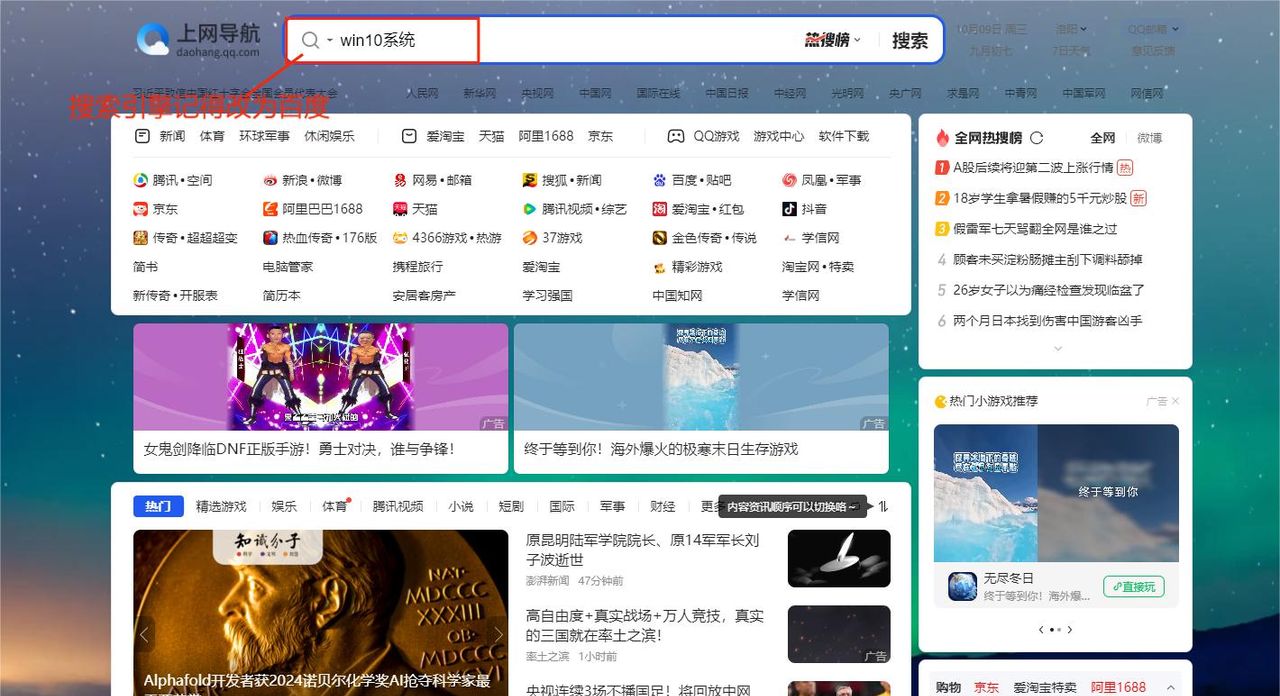The image size is (1280, 696).
Task: Close the 热门小游戏推荐 ad
Action: pyautogui.click(x=1175, y=401)
